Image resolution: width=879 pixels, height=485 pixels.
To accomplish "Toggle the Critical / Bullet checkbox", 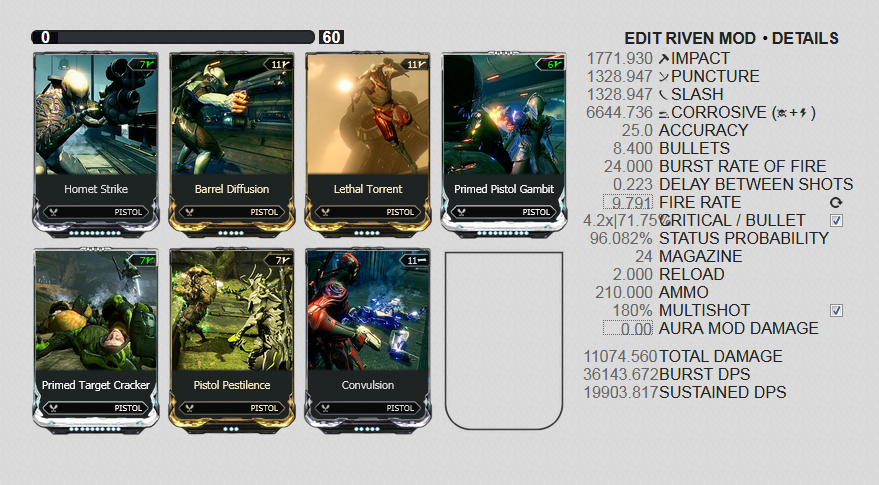I will [x=836, y=220].
